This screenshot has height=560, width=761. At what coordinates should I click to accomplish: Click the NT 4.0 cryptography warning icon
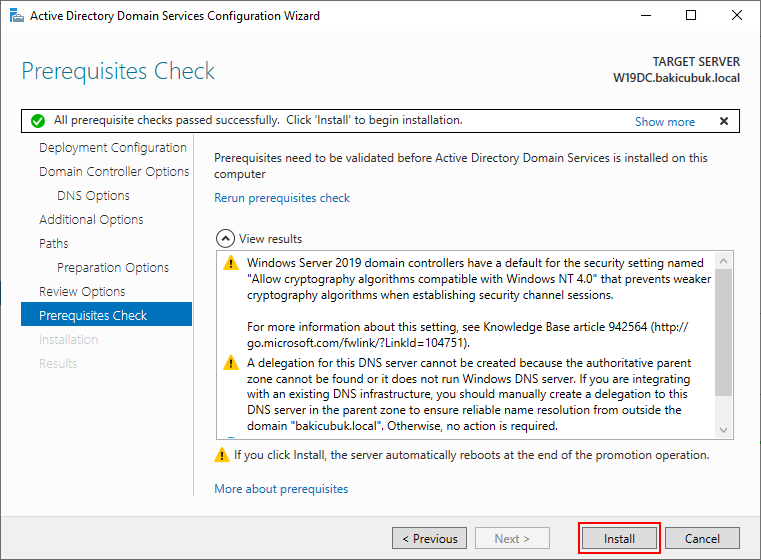tap(231, 263)
